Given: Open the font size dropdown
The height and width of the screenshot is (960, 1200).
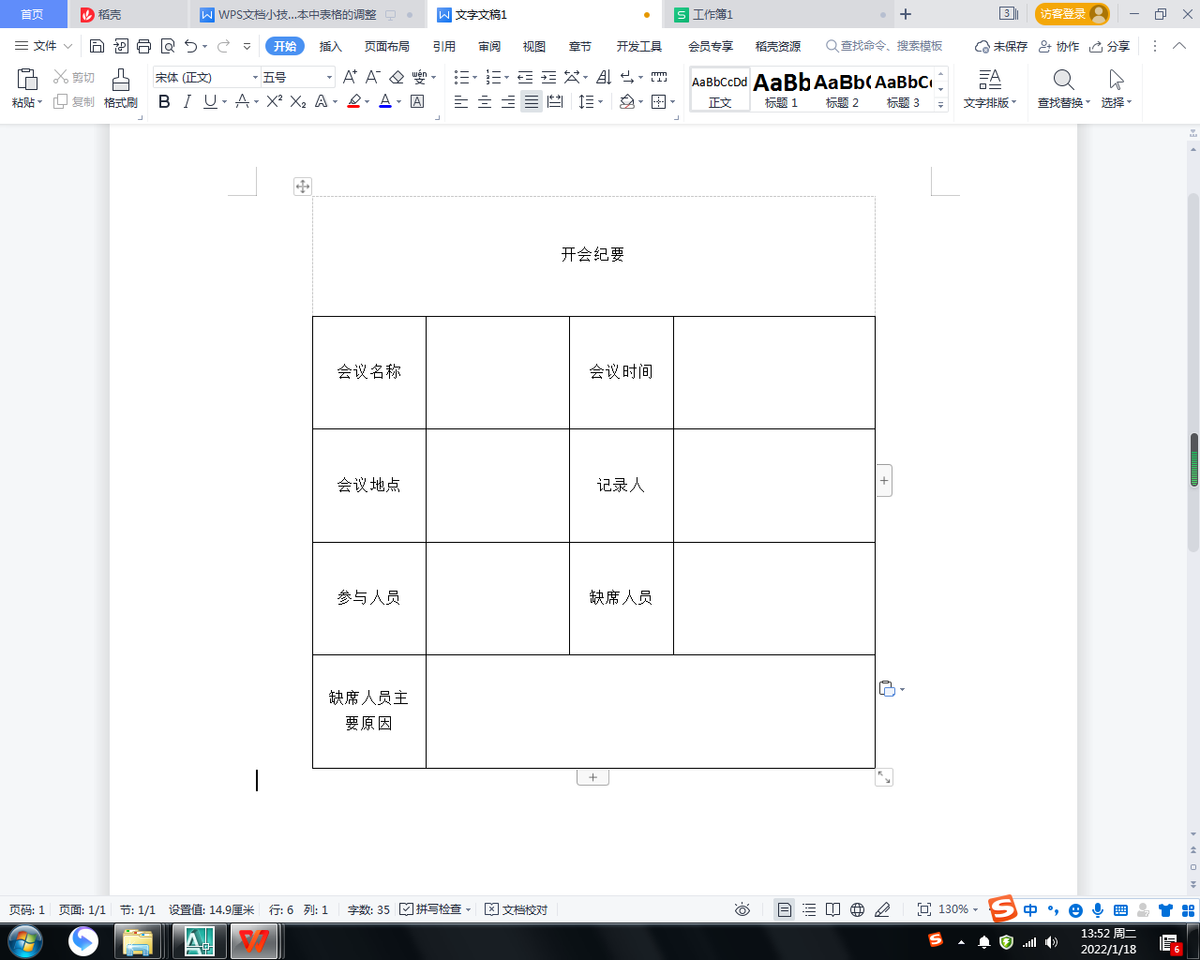Looking at the screenshot, I should [x=329, y=77].
